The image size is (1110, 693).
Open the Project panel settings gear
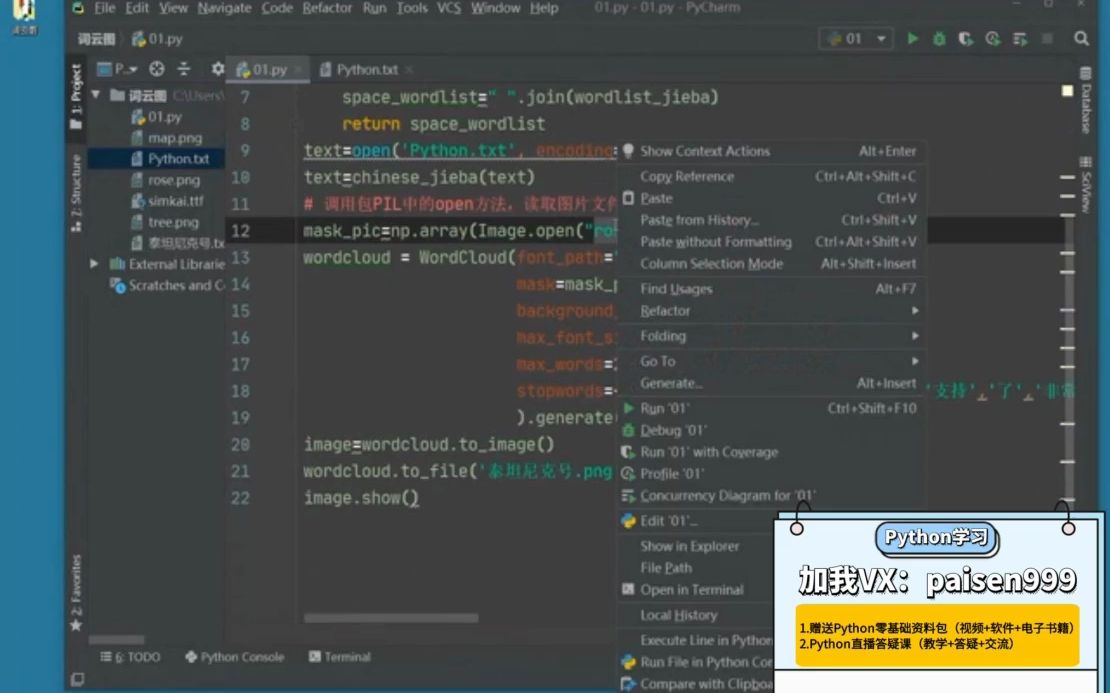(216, 70)
